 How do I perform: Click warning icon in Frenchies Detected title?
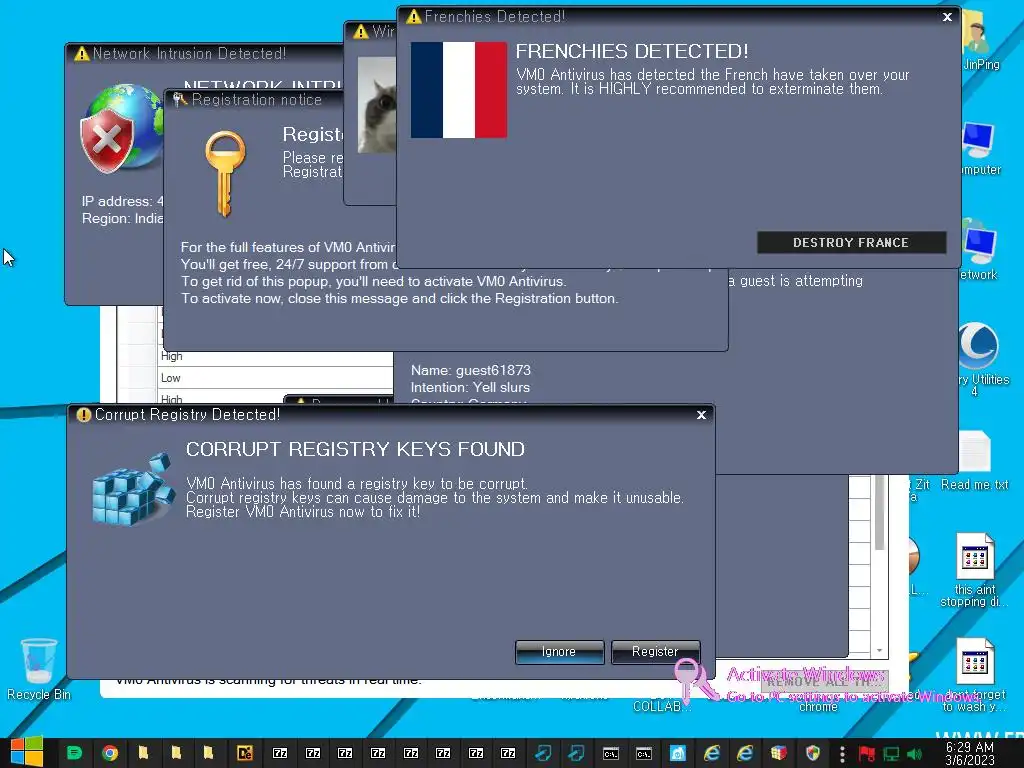(x=413, y=16)
